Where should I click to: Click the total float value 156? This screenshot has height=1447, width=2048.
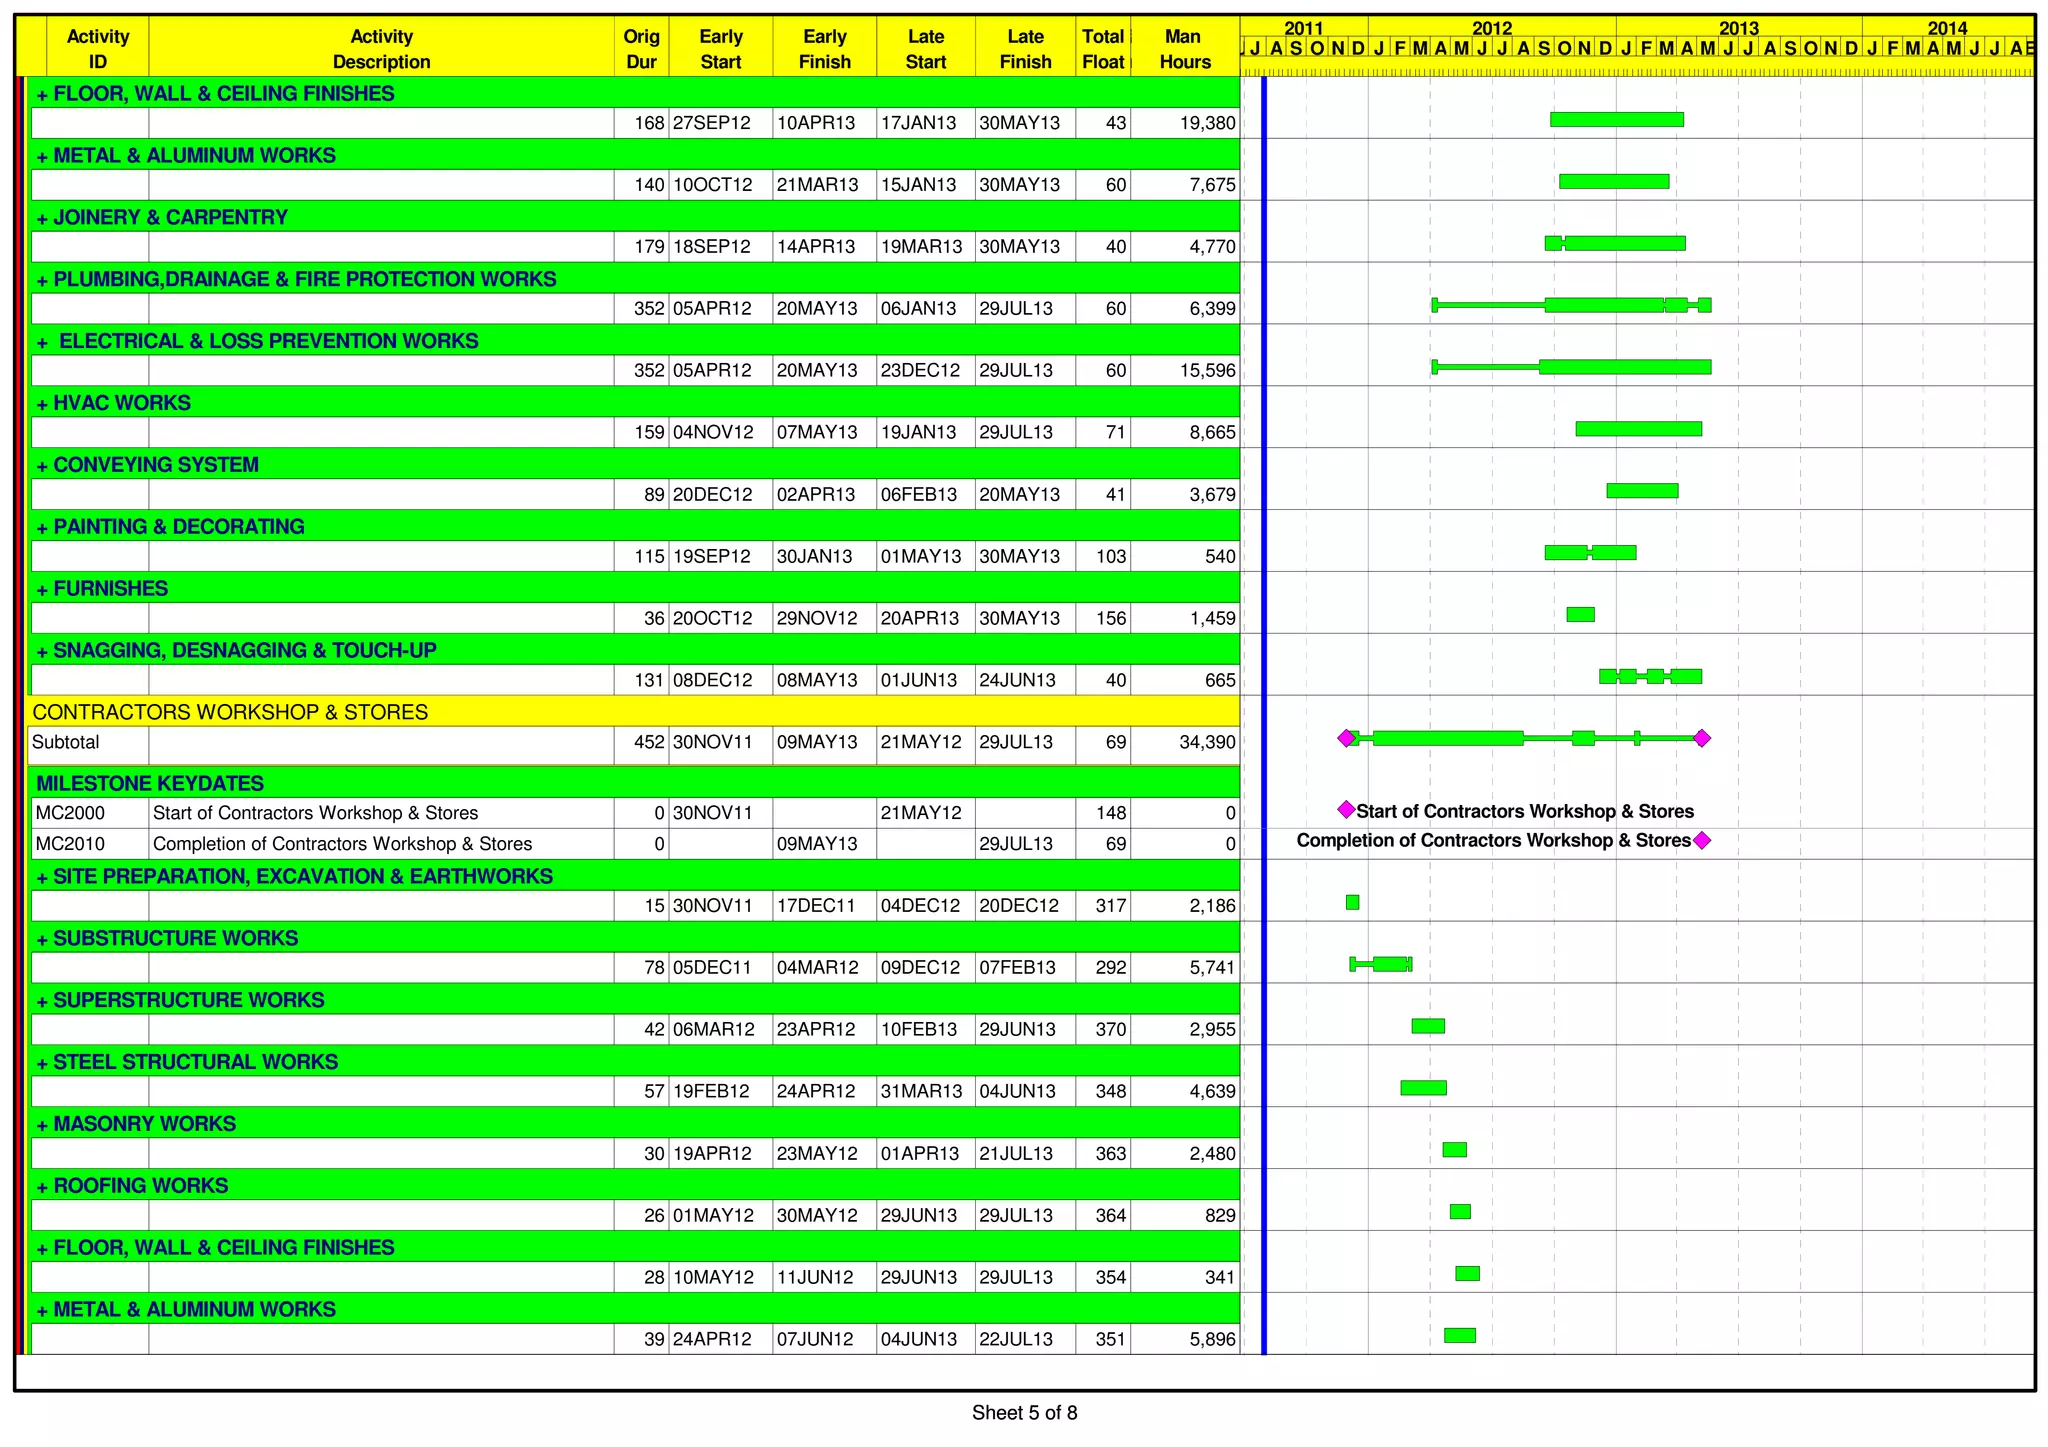[x=1111, y=619]
